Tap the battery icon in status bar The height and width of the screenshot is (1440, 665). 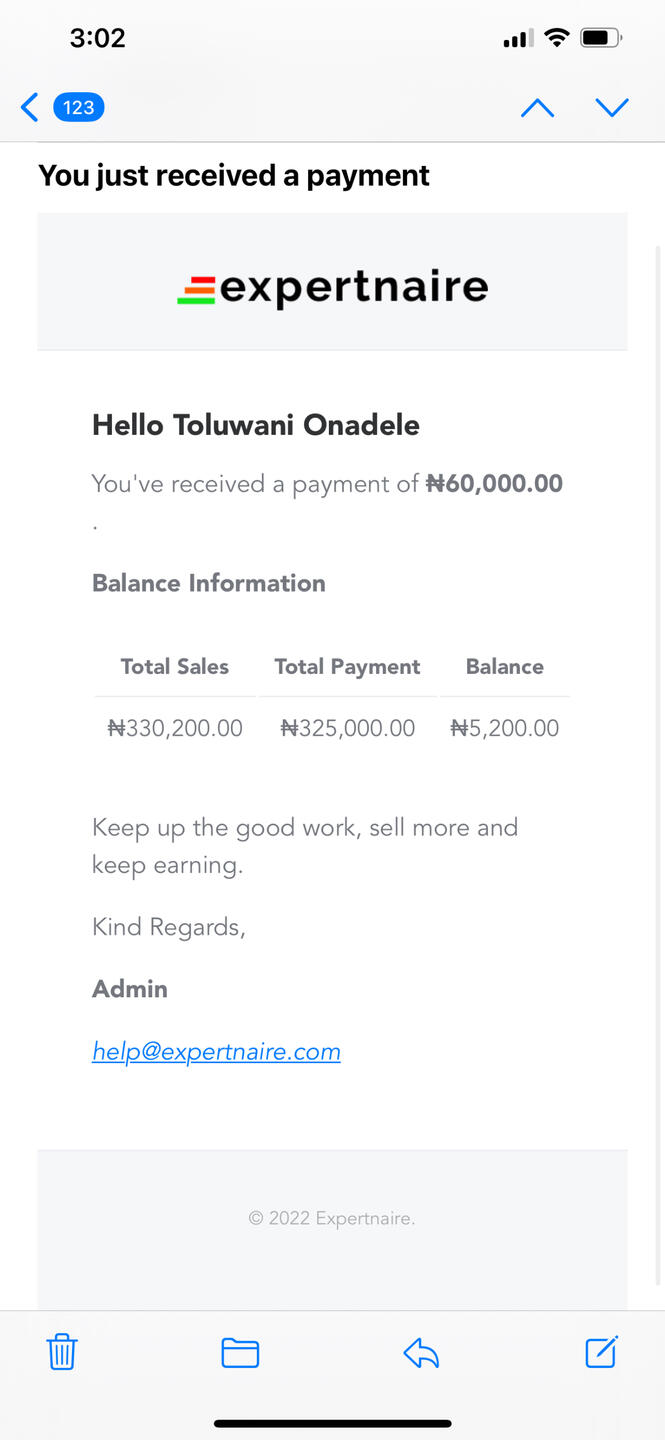click(600, 38)
